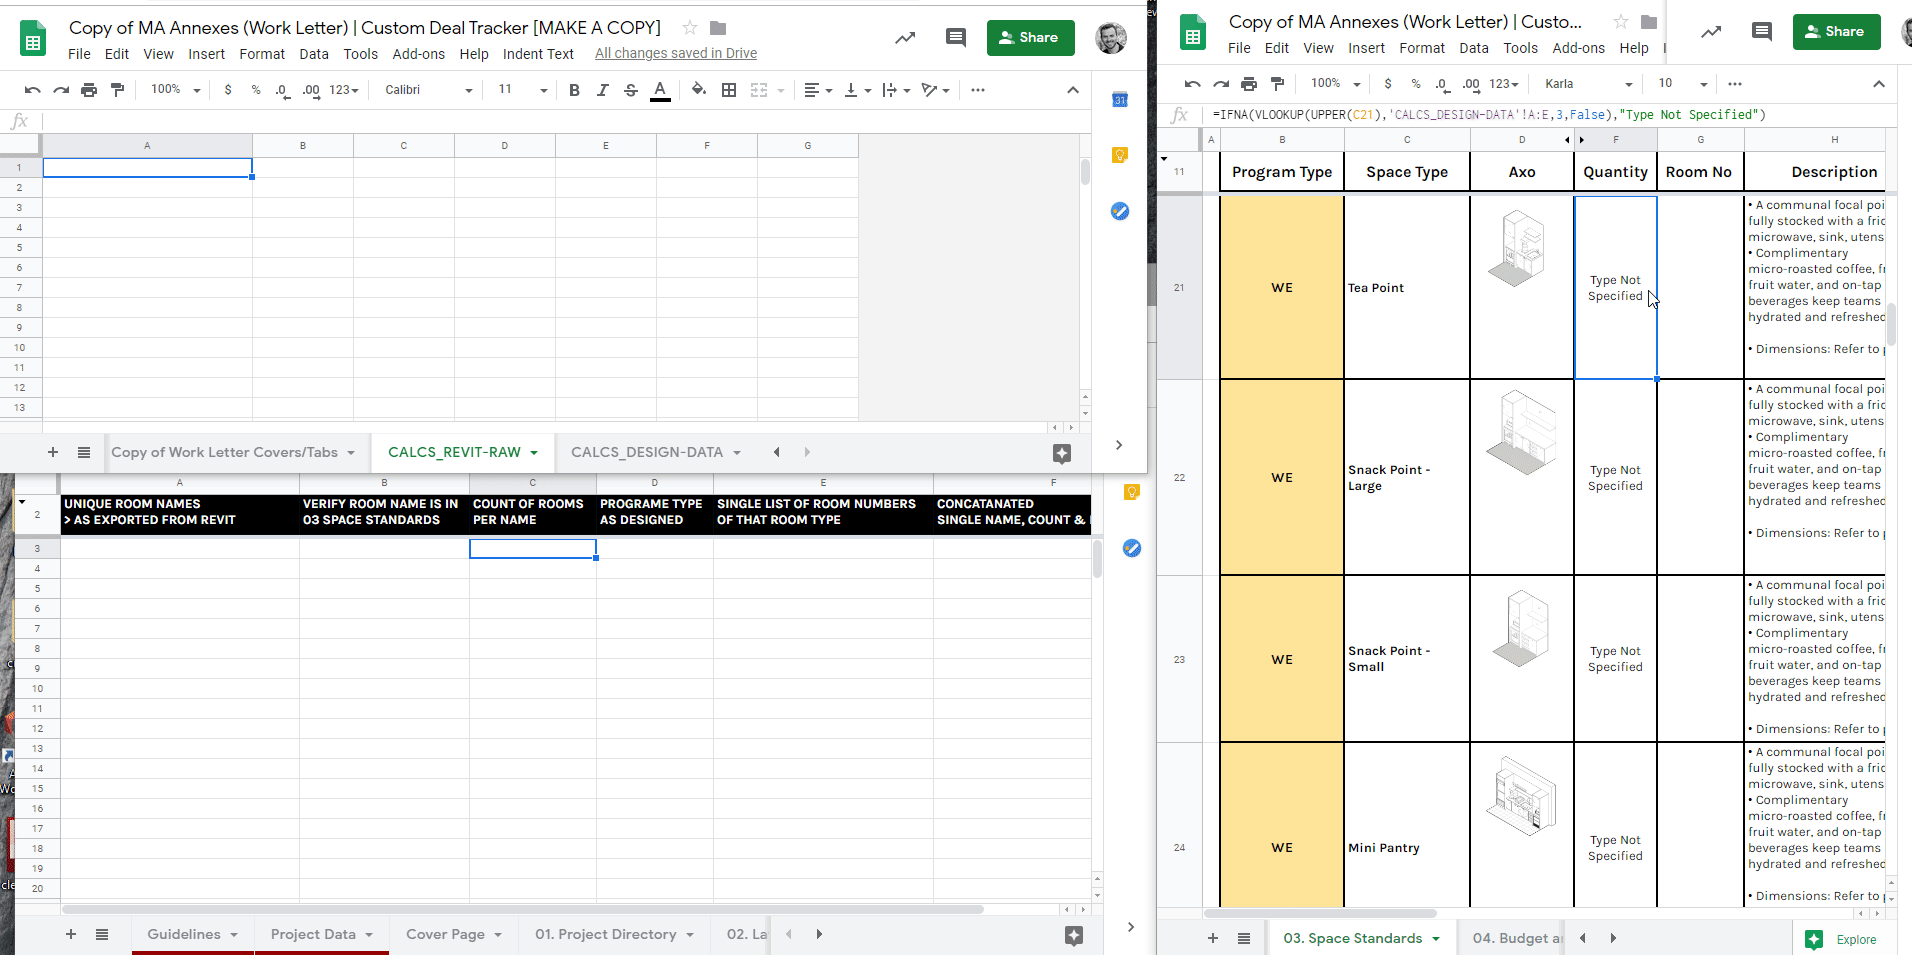This screenshot has height=955, width=1912.
Task: Click the Fill color paint bucket icon
Action: pyautogui.click(x=698, y=90)
